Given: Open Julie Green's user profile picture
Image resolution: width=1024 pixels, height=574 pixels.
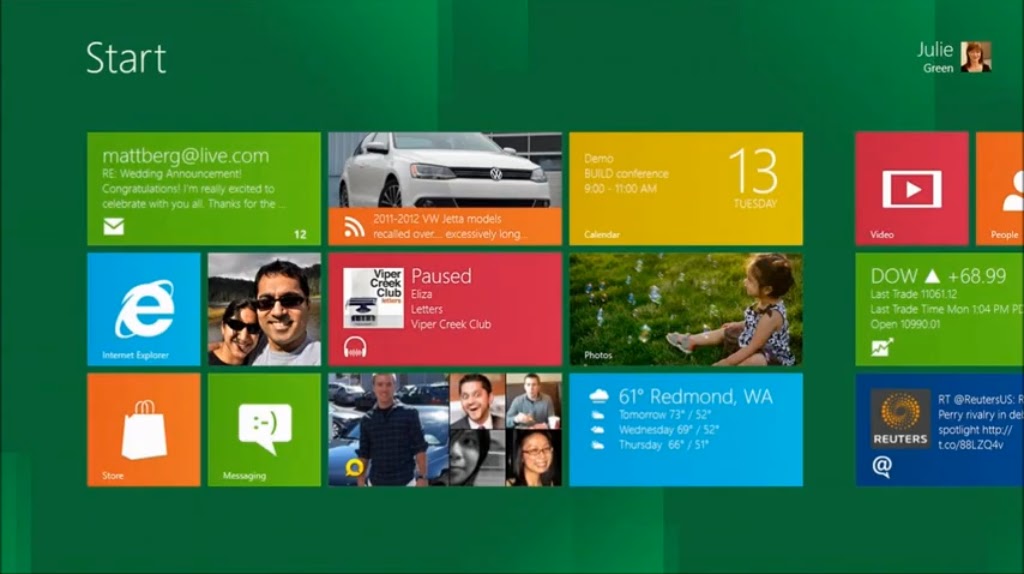Looking at the screenshot, I should [976, 57].
